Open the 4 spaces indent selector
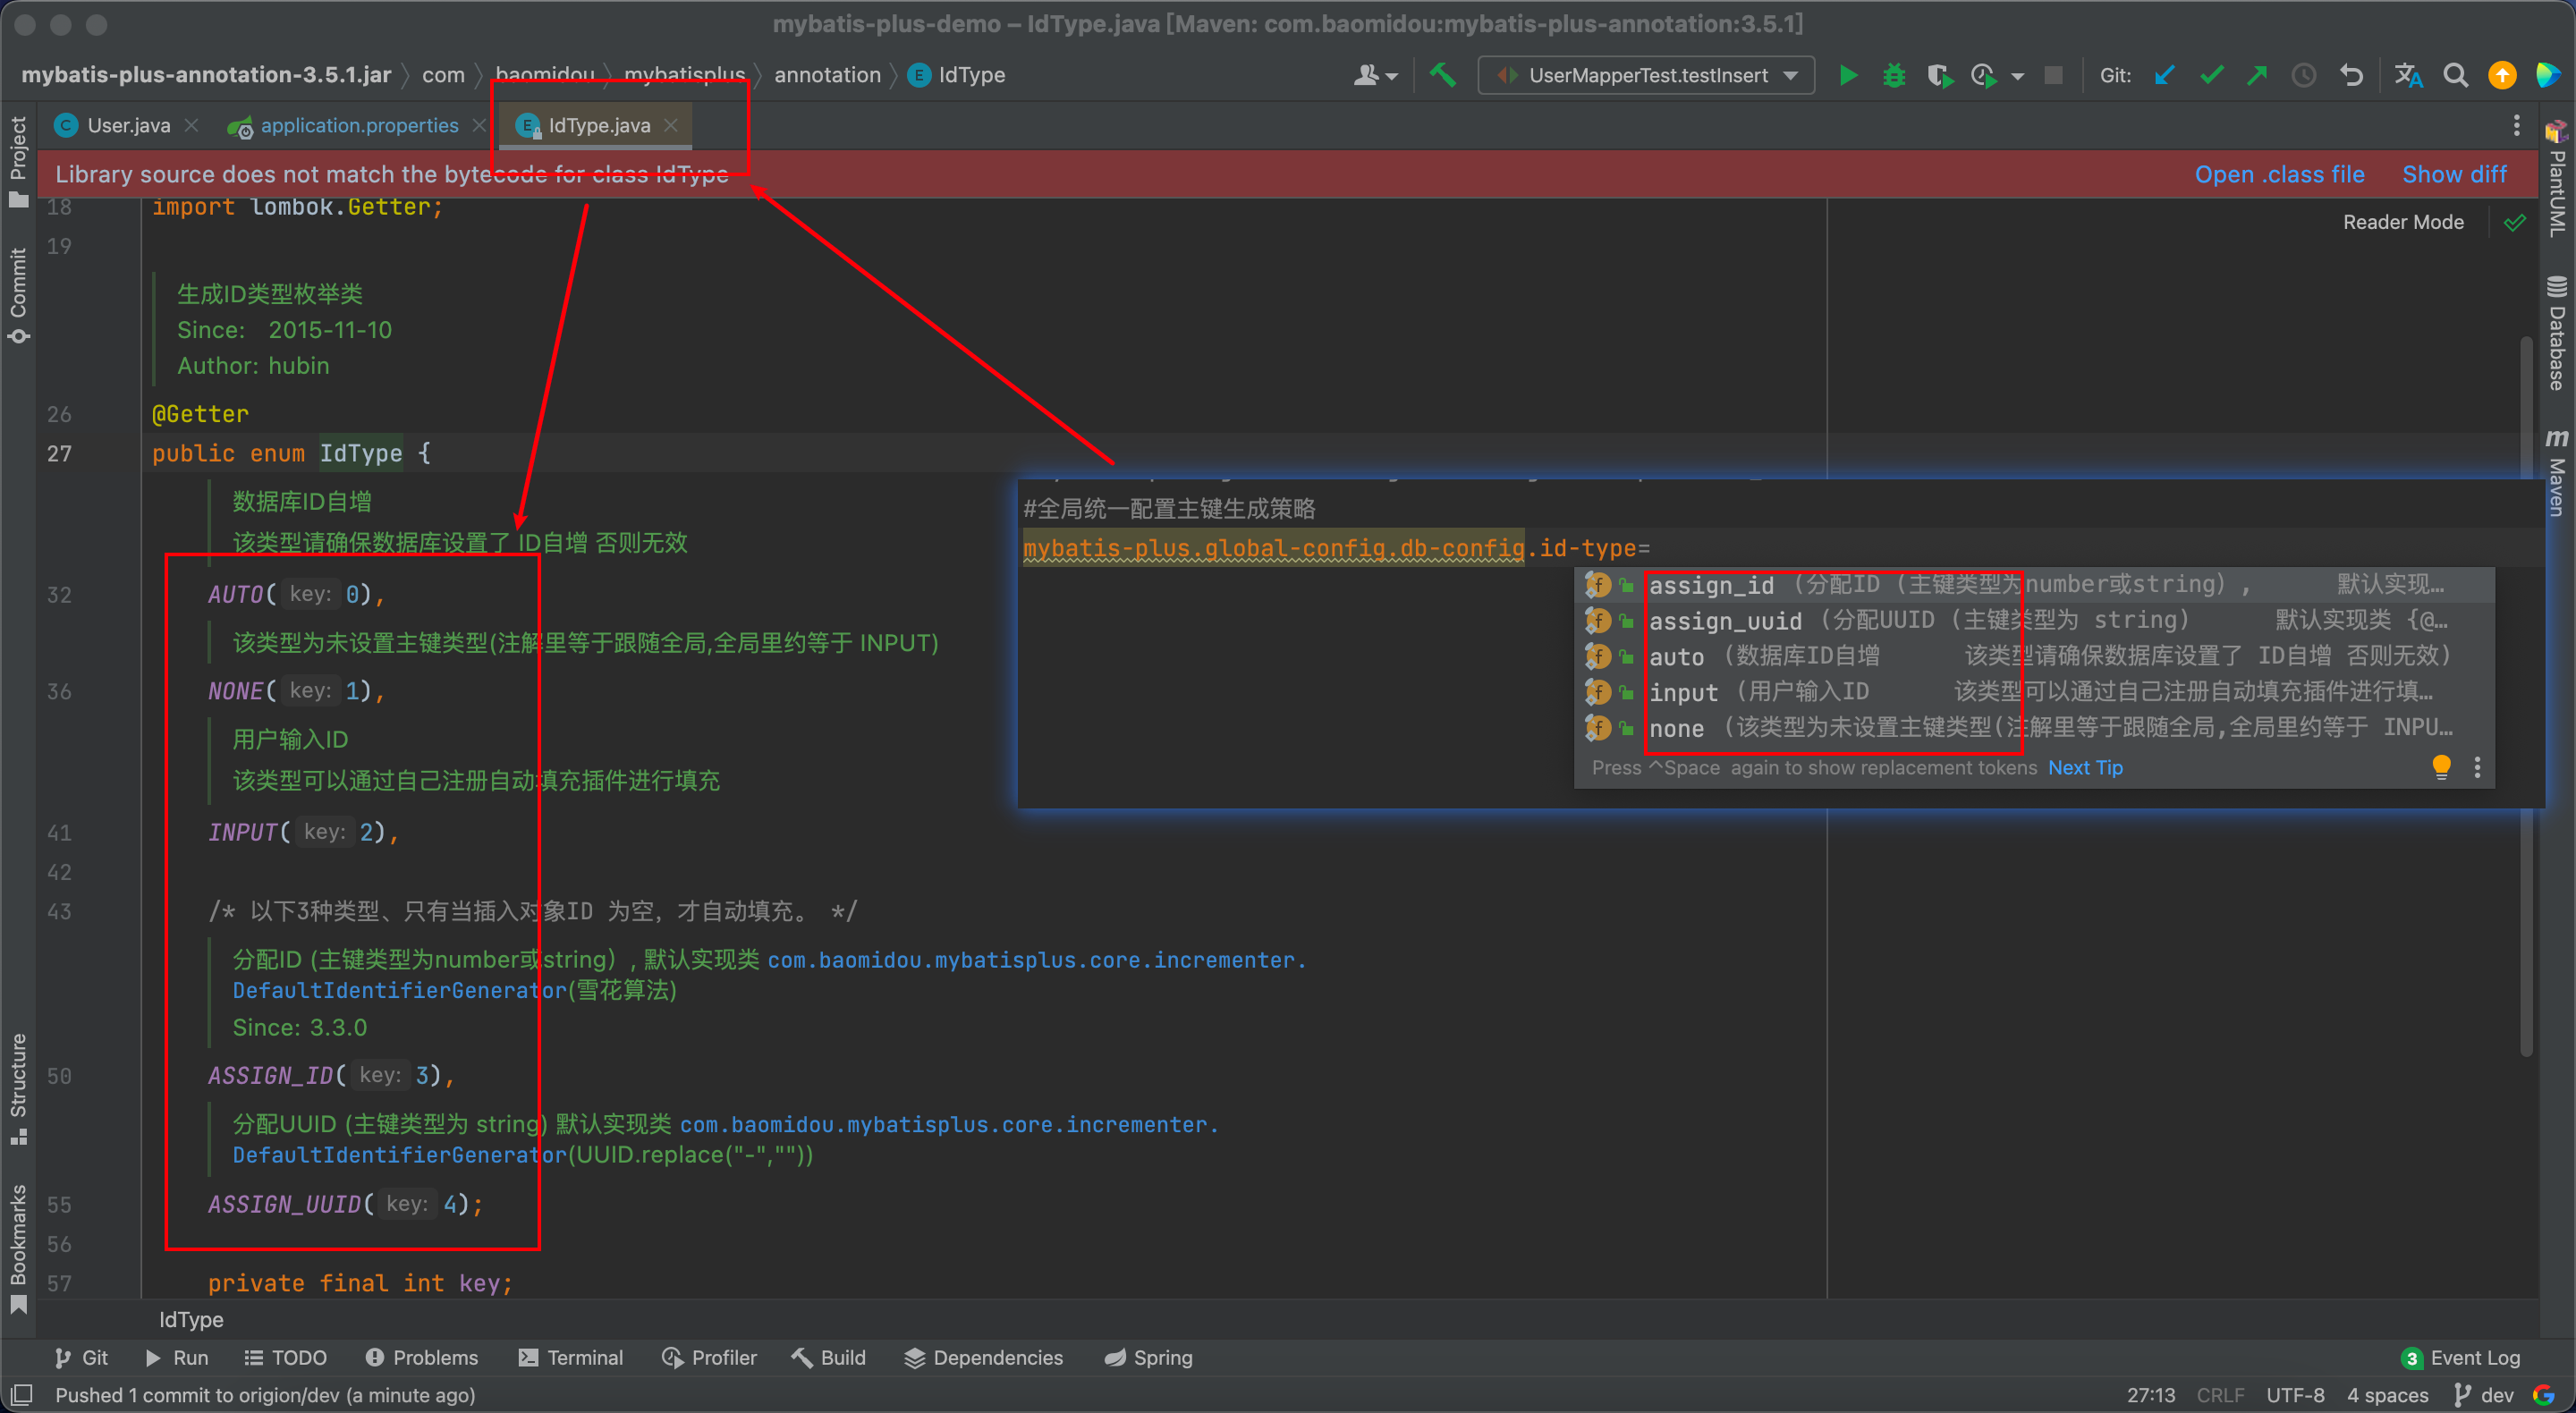The height and width of the screenshot is (1413, 2576). coord(2387,1395)
